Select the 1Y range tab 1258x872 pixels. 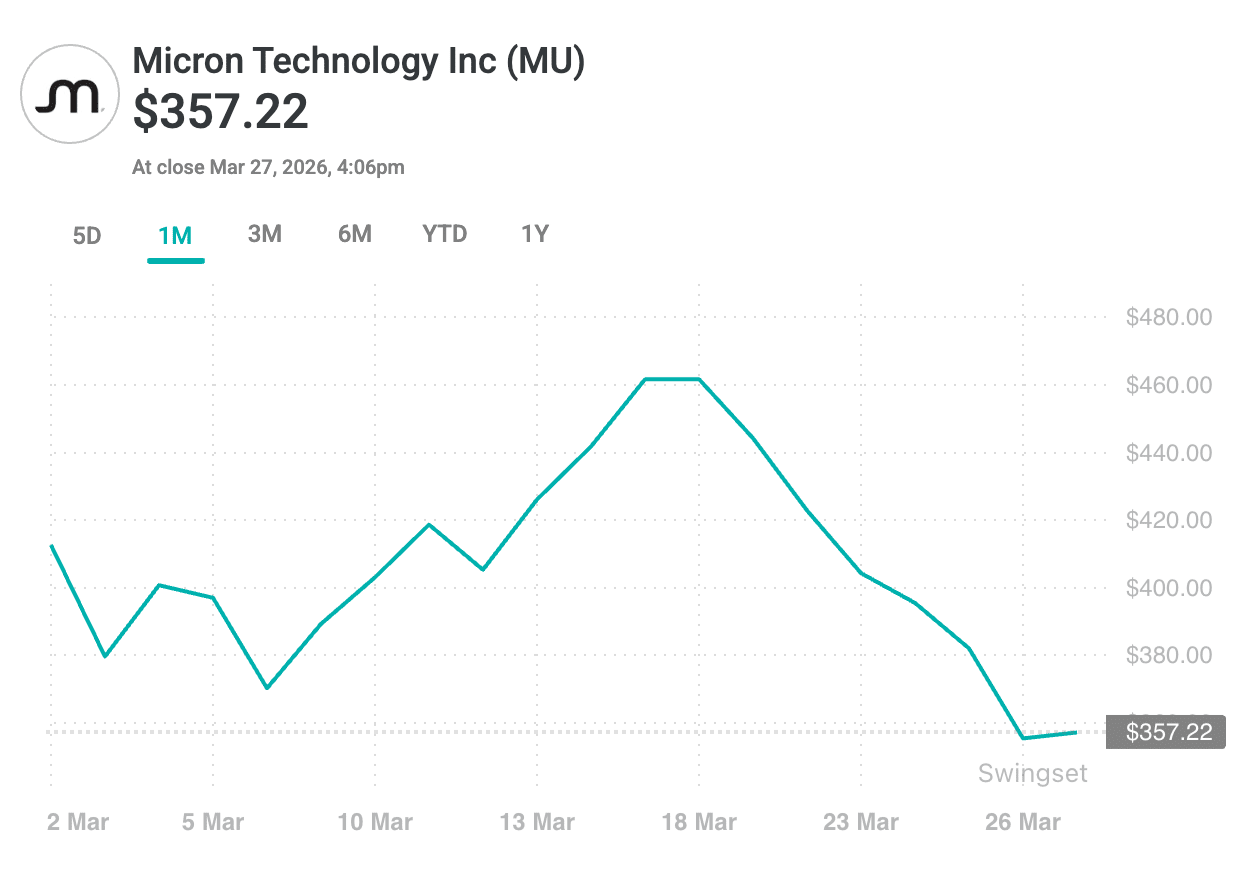click(x=535, y=234)
